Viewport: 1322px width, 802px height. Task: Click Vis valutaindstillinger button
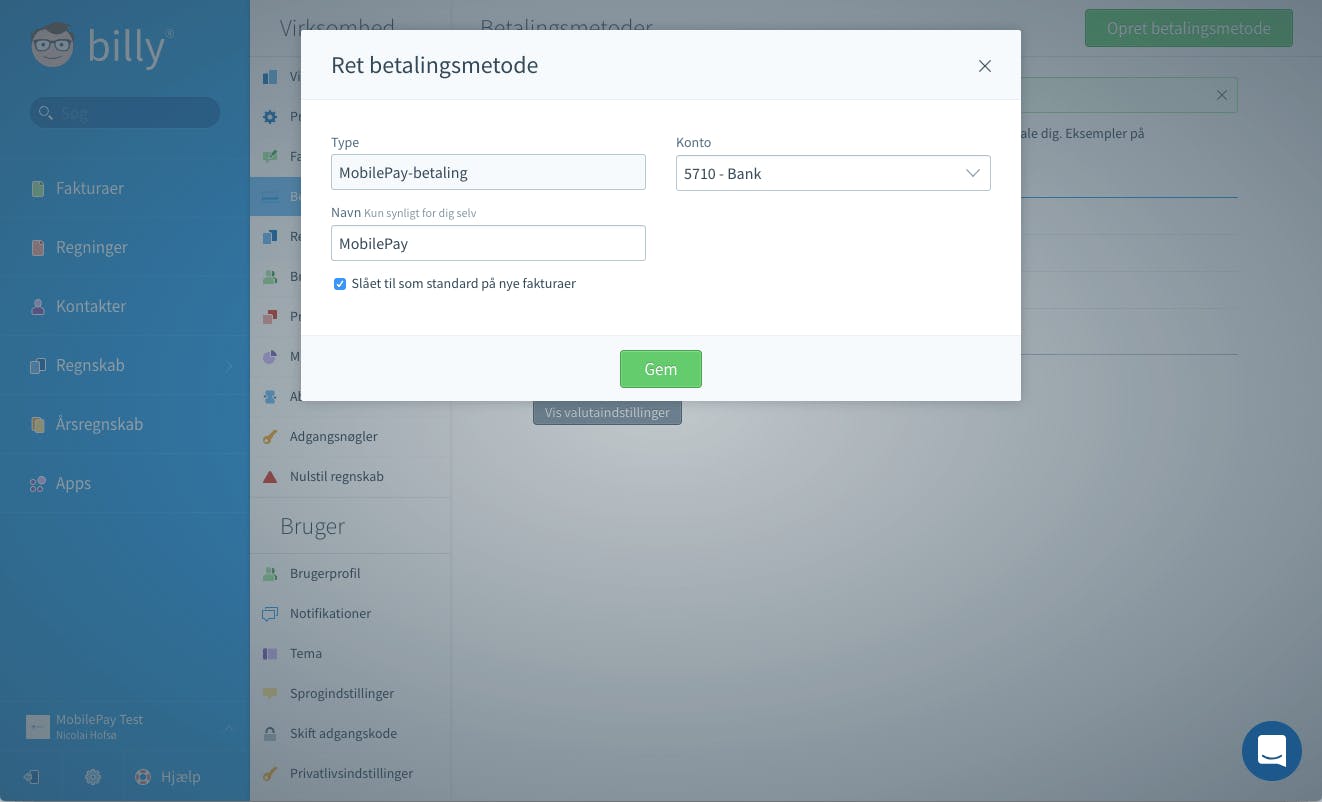607,412
